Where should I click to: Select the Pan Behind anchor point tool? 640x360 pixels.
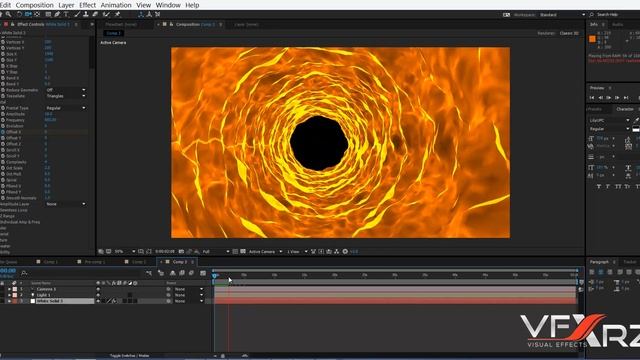click(38, 14)
